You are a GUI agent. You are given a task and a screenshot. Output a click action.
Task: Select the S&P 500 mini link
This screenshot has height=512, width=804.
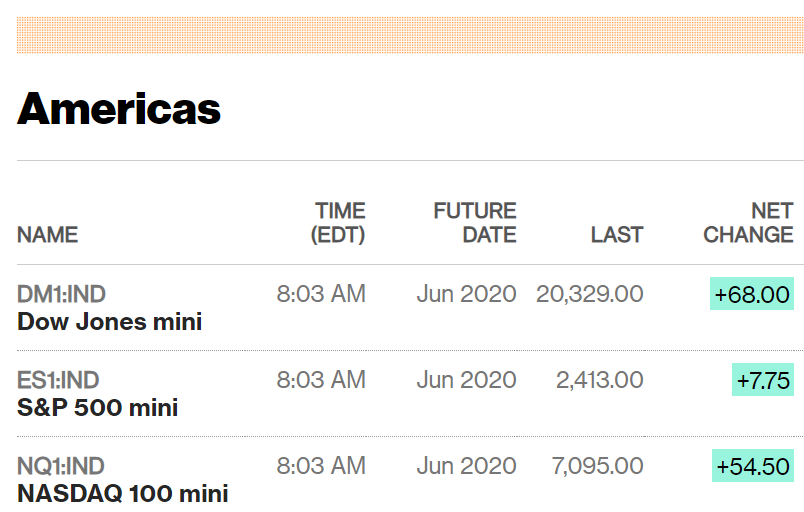[x=97, y=408]
